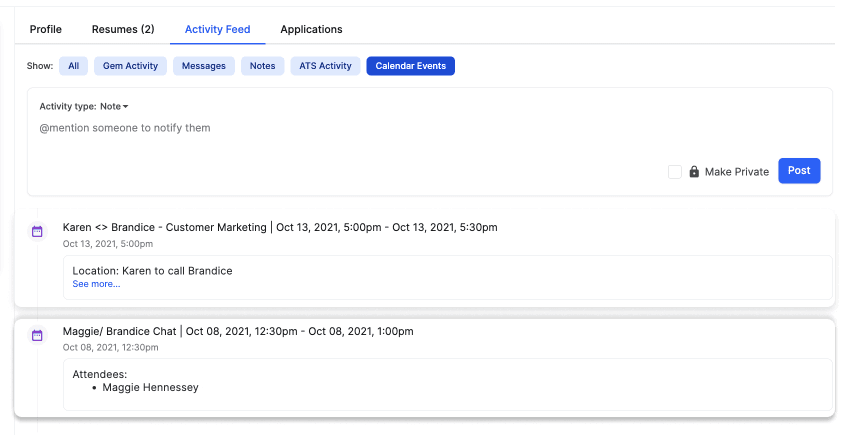This screenshot has width=843, height=435.
Task: Show All activity with the All filter
Action: tap(73, 66)
